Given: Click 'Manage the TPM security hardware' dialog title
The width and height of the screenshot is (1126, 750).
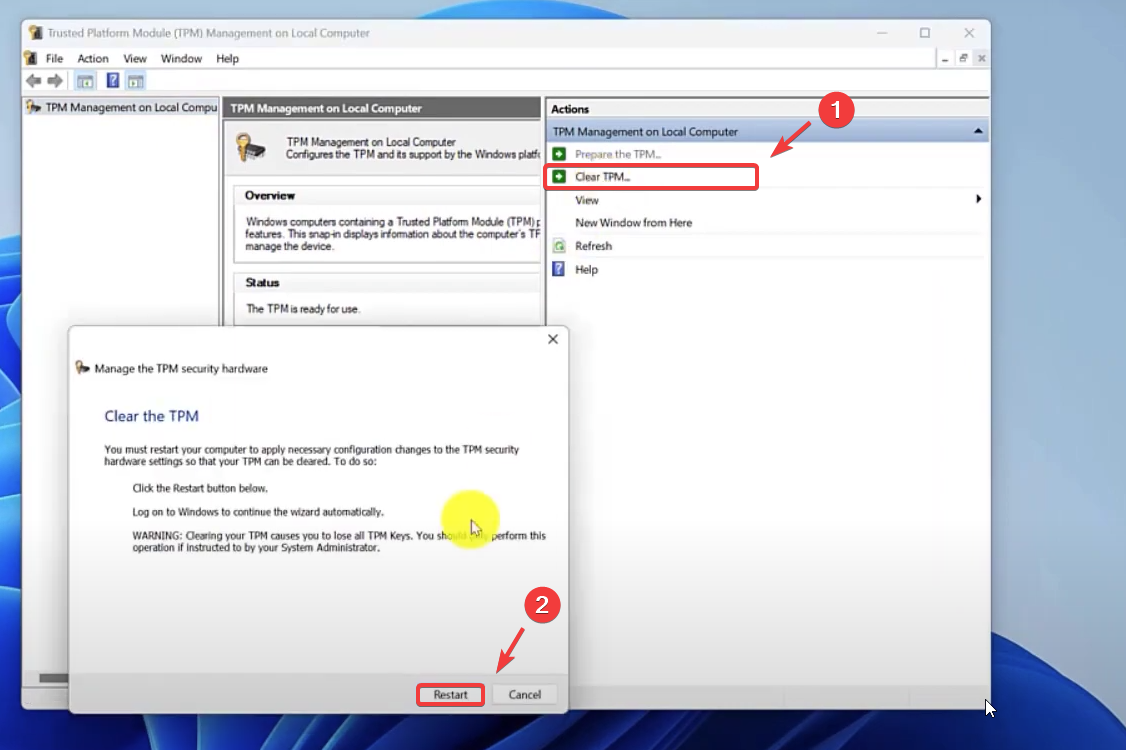Looking at the screenshot, I should (x=181, y=369).
